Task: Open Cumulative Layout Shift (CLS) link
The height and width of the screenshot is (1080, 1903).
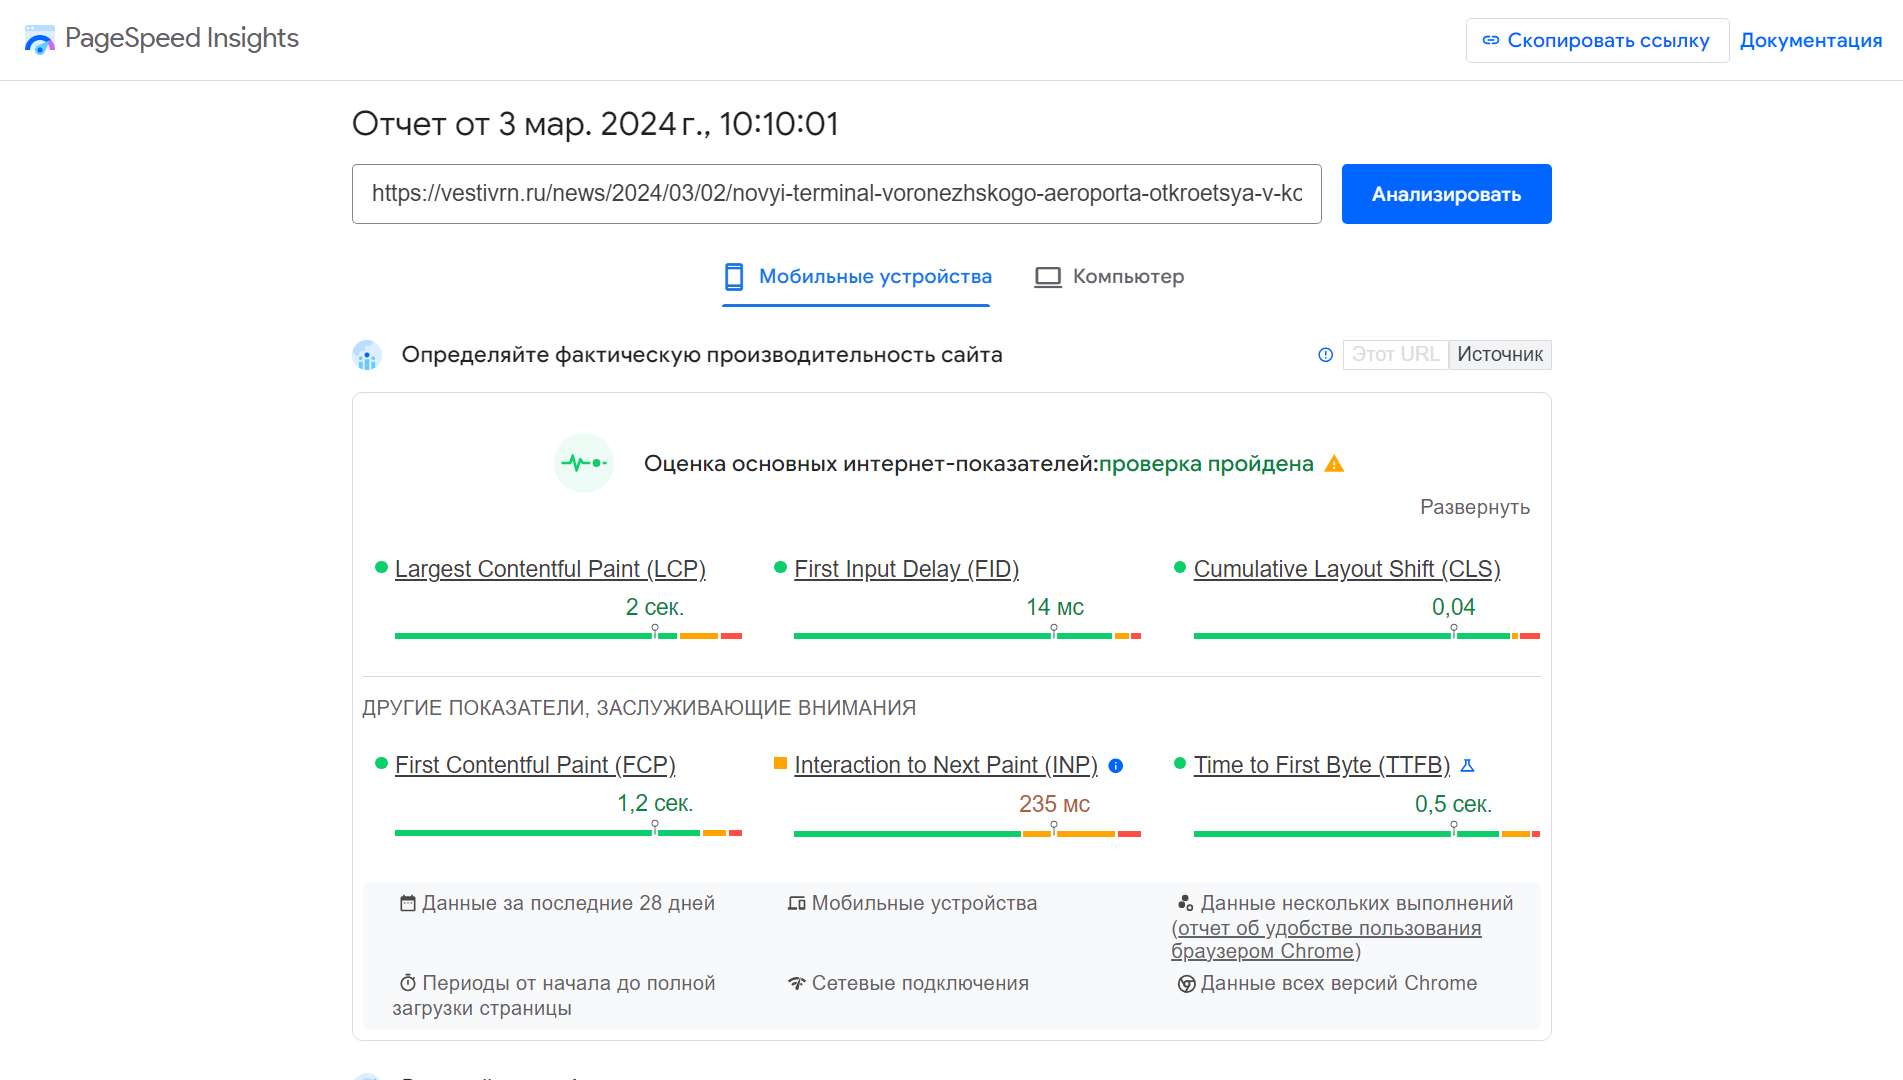Action: 1347,569
